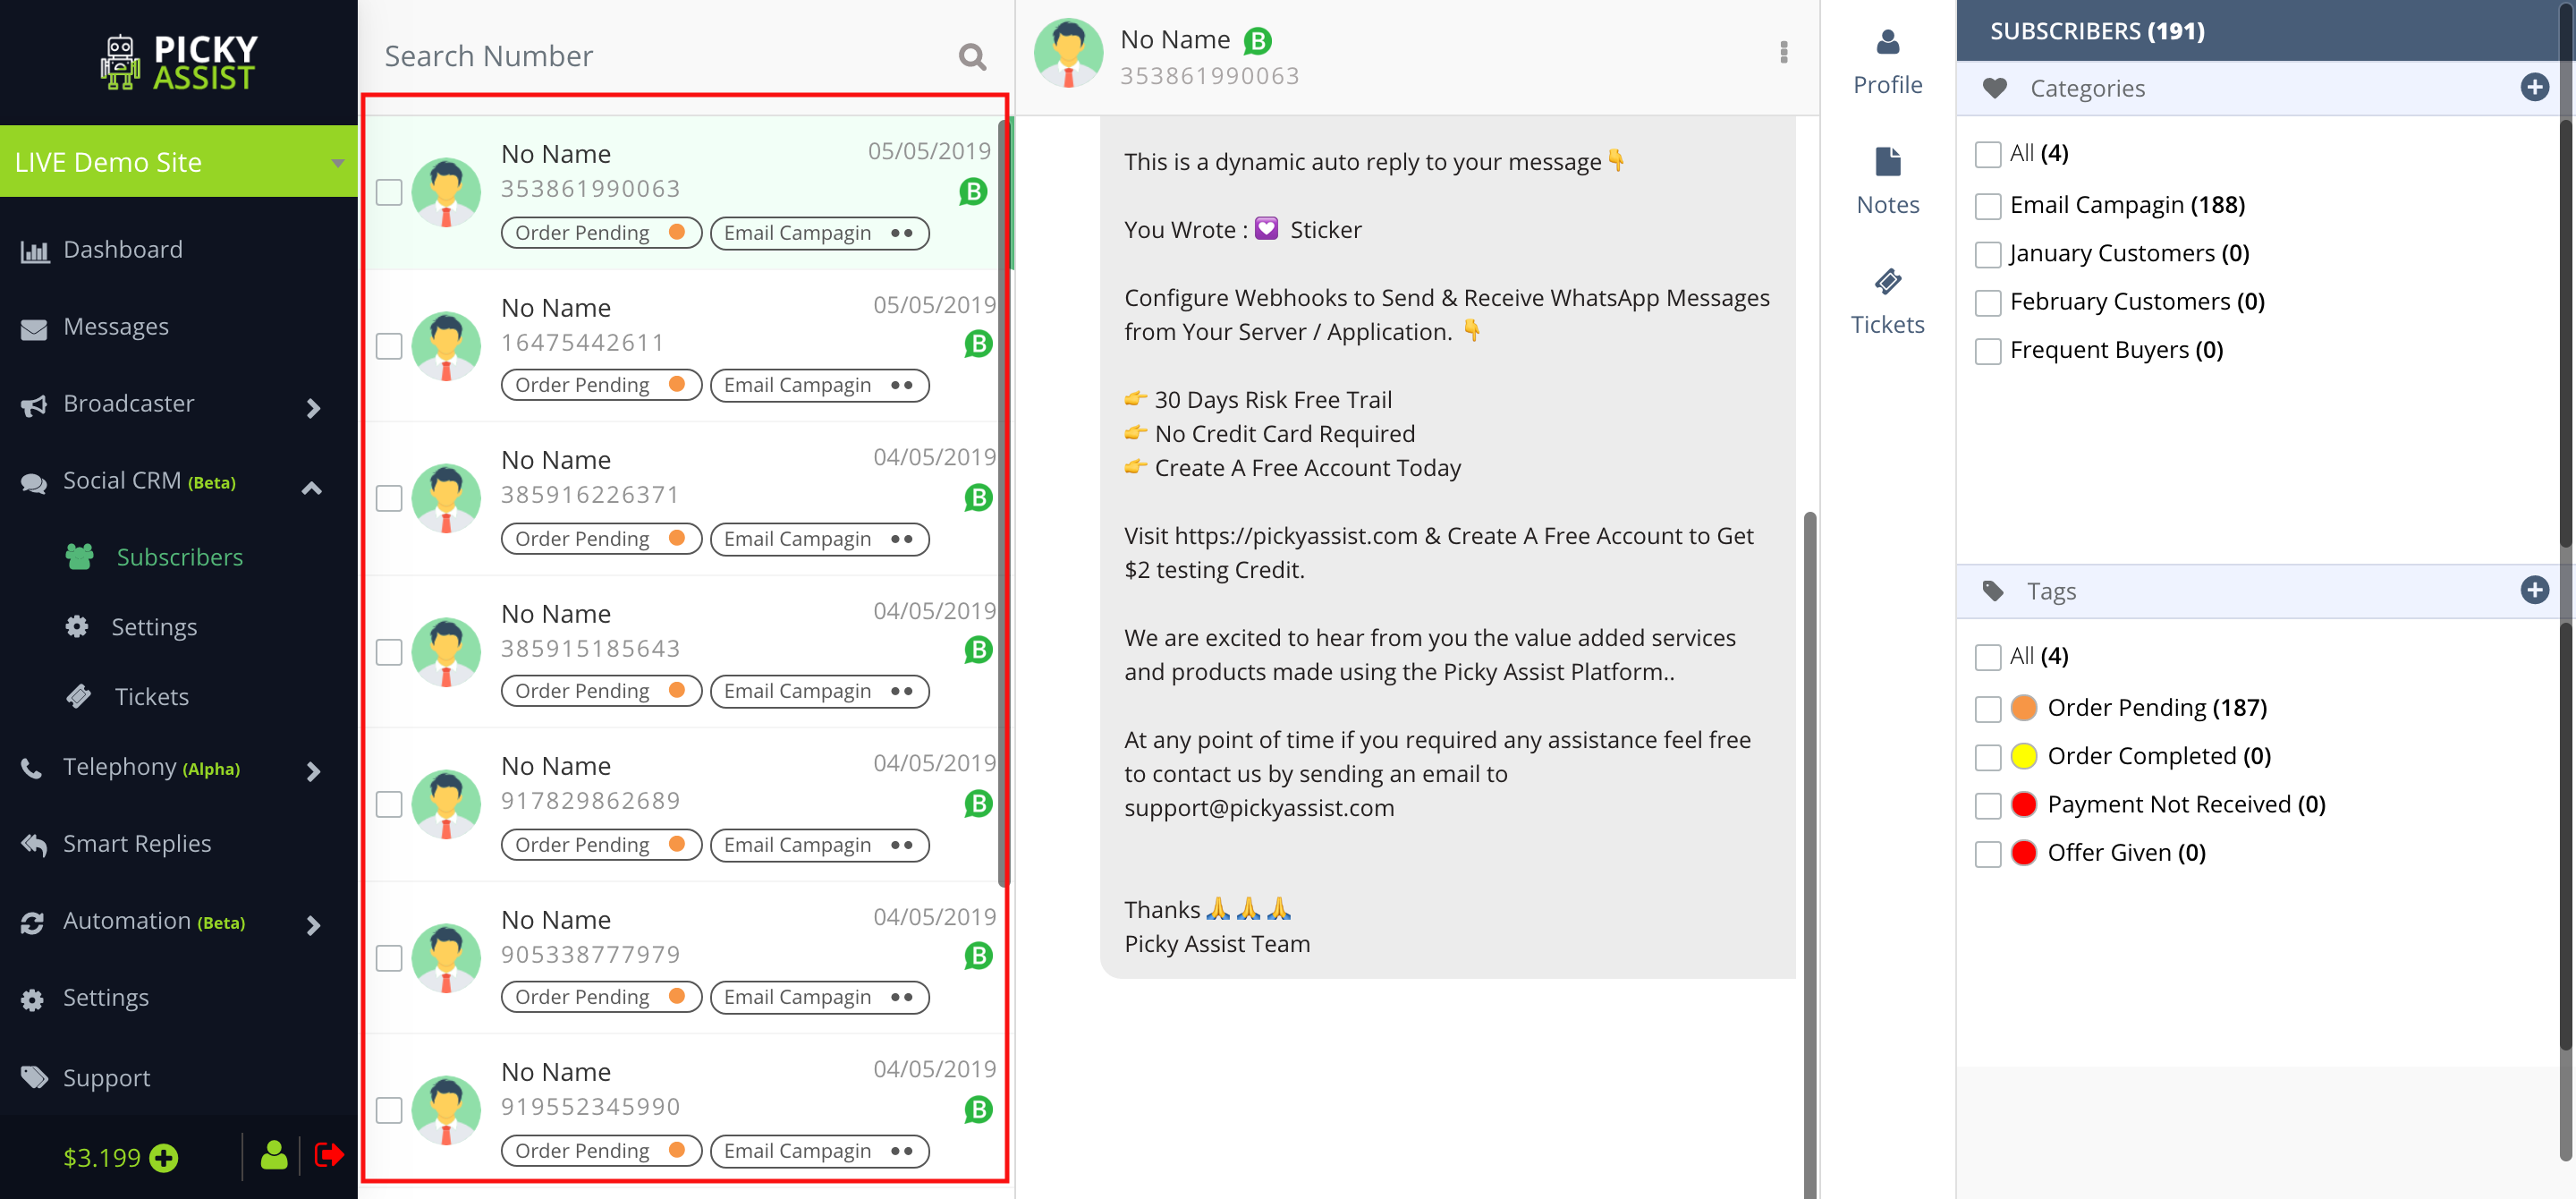Tick the January Customers category checkbox
Image resolution: width=2576 pixels, height=1199 pixels.
1987,254
